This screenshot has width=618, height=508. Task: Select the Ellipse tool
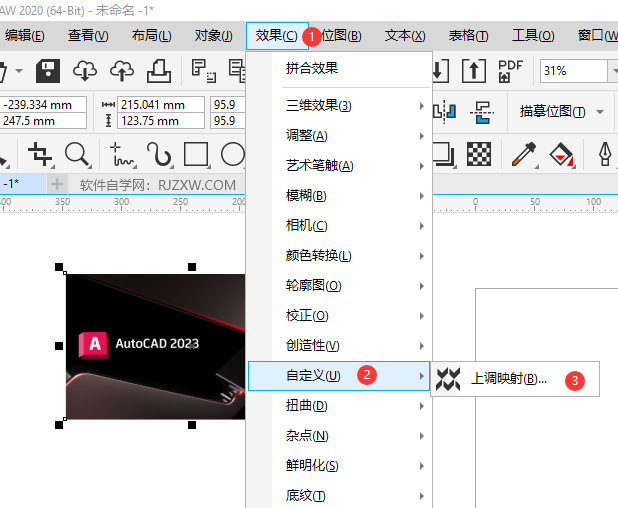point(233,154)
